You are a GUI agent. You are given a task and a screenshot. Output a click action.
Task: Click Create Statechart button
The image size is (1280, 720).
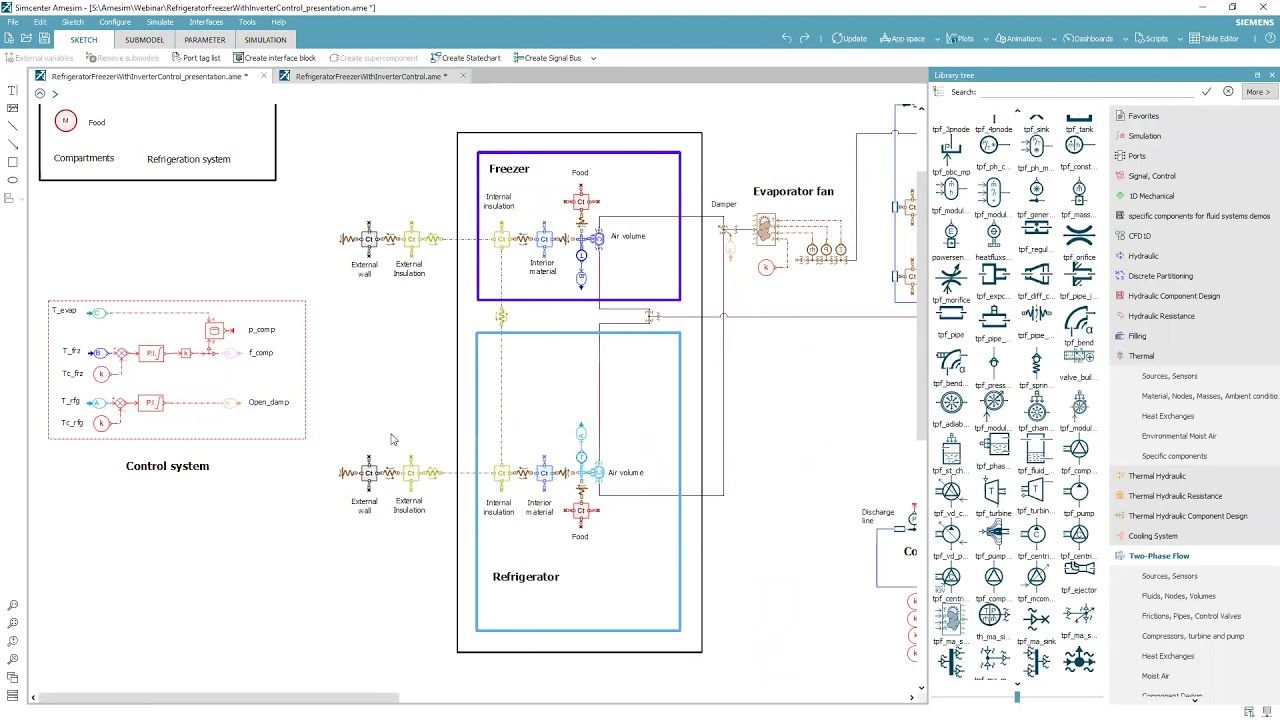coord(465,58)
